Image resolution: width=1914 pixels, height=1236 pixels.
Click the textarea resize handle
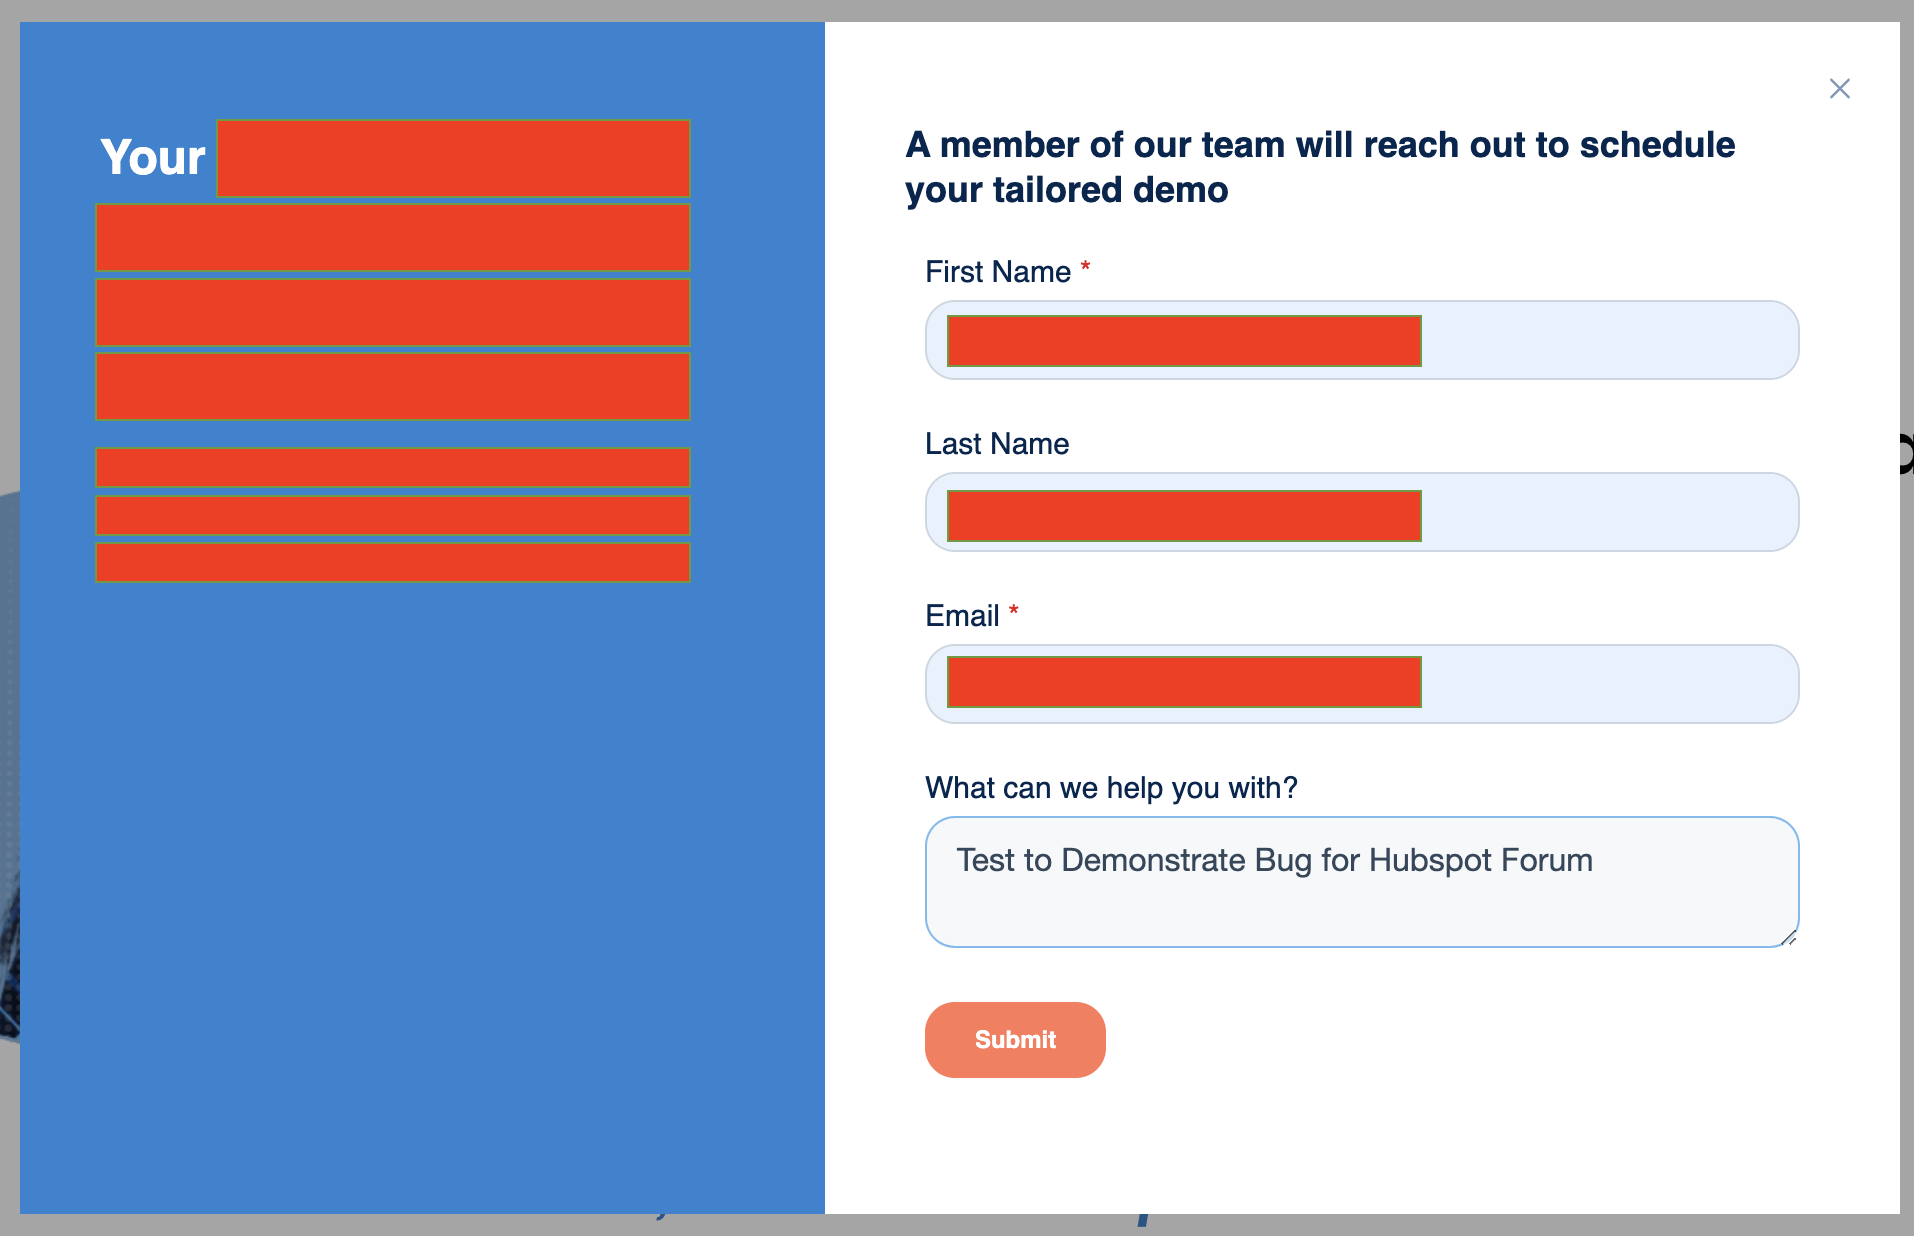click(x=1790, y=938)
